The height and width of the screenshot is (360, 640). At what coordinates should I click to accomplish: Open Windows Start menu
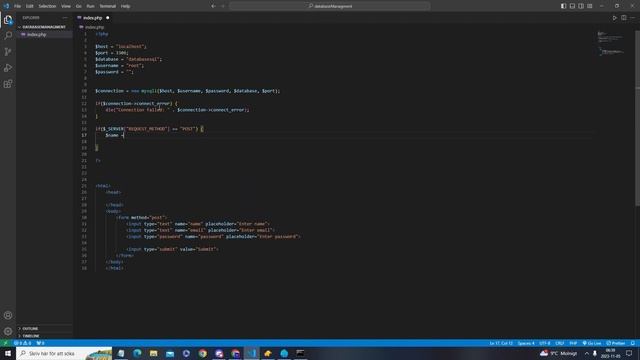click(x=8, y=353)
